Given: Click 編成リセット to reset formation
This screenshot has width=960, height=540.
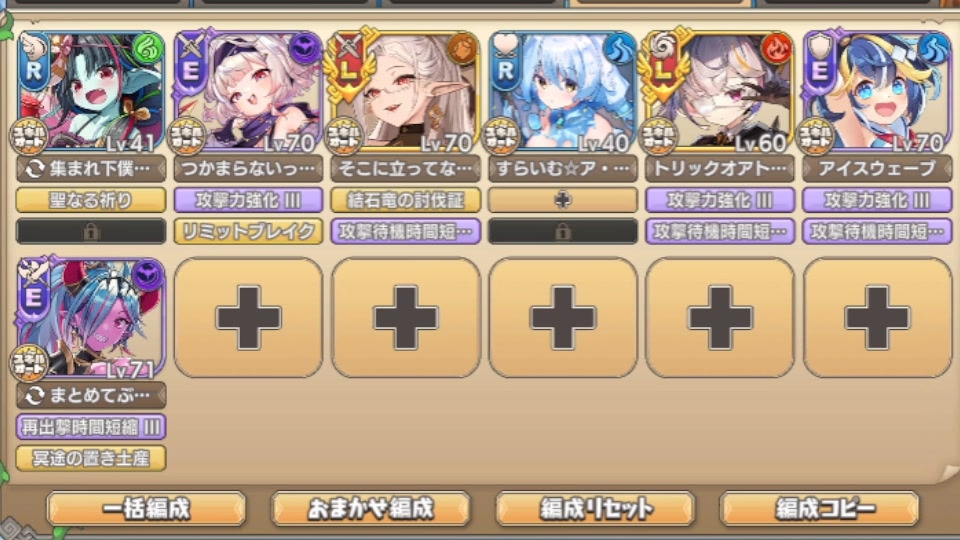Looking at the screenshot, I should click(x=595, y=509).
